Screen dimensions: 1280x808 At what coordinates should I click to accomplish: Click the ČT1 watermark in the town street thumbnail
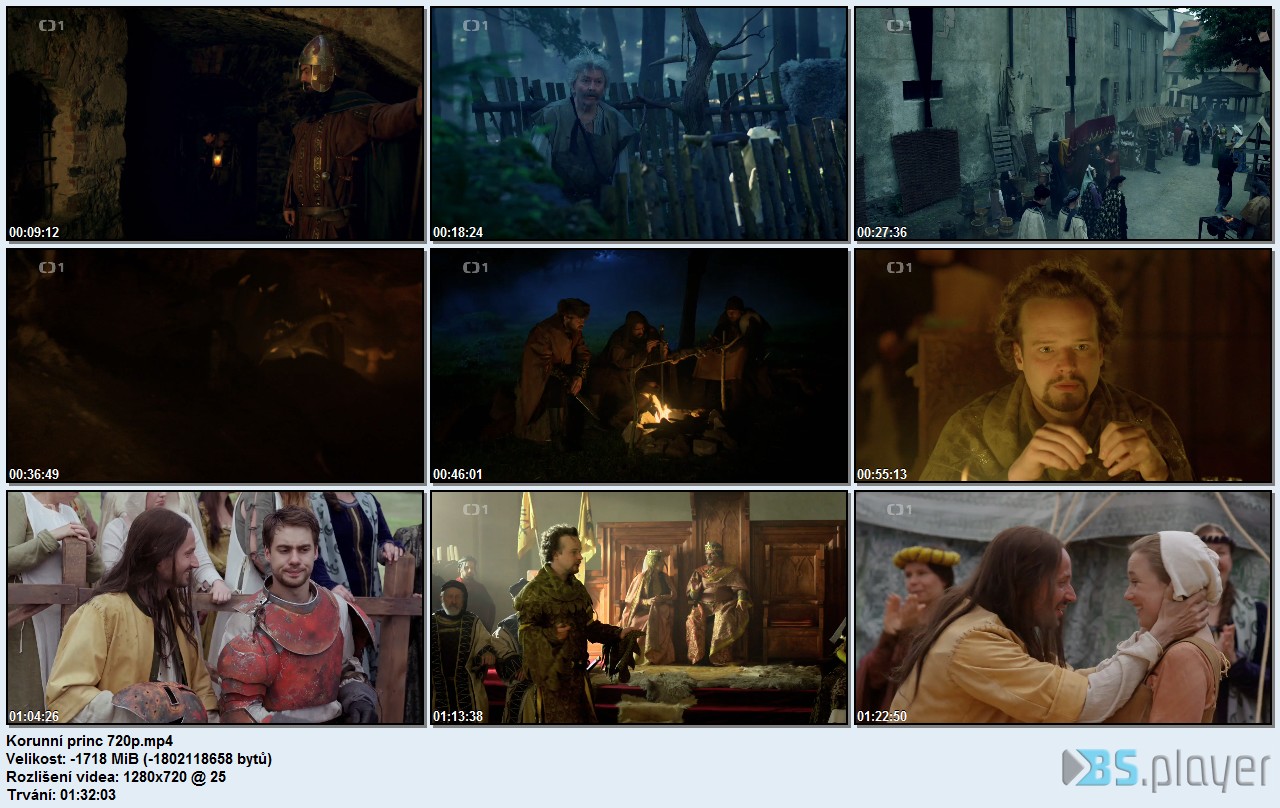coord(899,26)
